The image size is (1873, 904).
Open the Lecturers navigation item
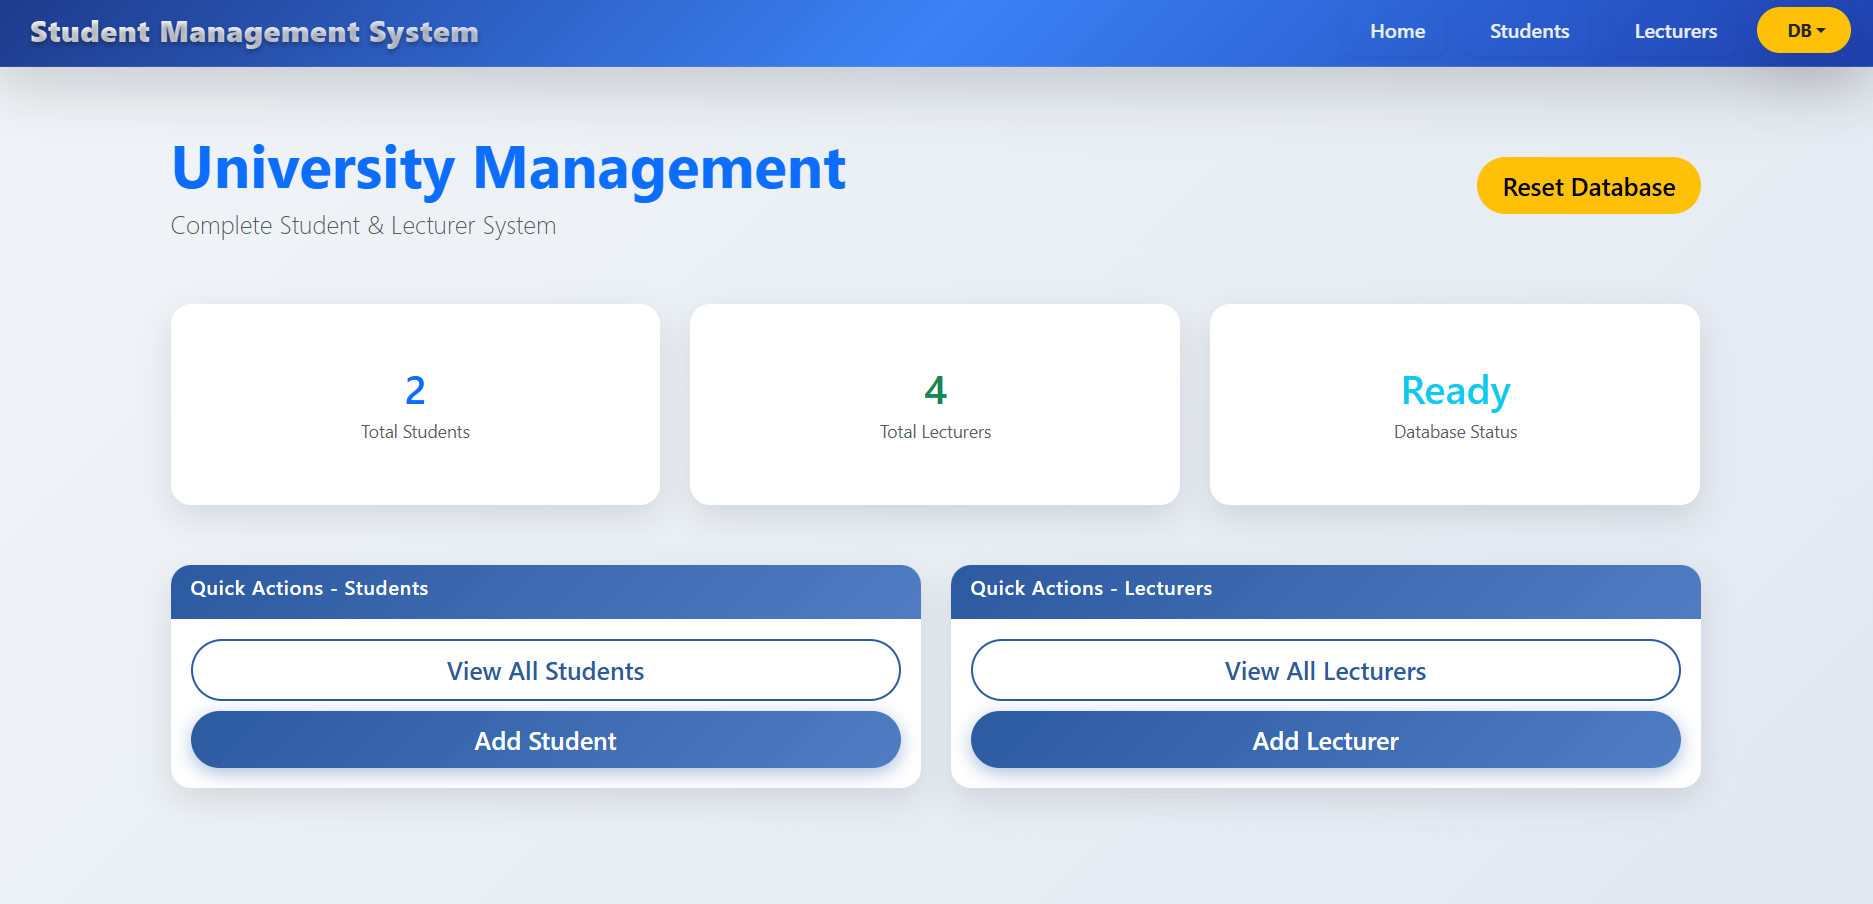pos(1675,31)
